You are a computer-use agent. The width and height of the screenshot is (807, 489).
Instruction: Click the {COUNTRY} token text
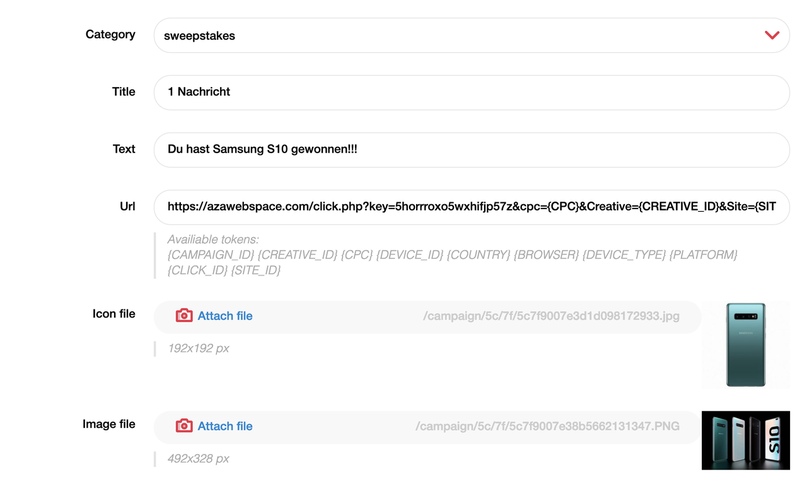478,255
